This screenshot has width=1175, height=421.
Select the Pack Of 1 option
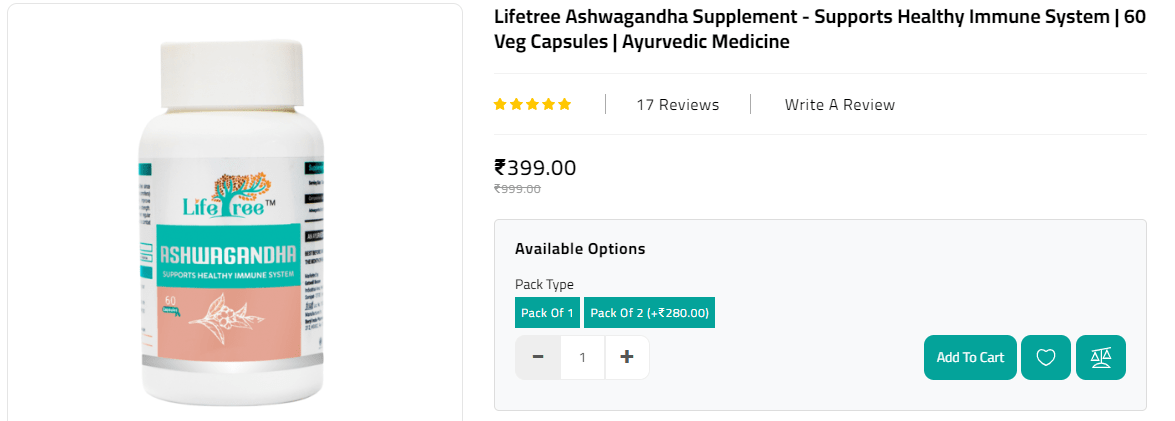(547, 313)
